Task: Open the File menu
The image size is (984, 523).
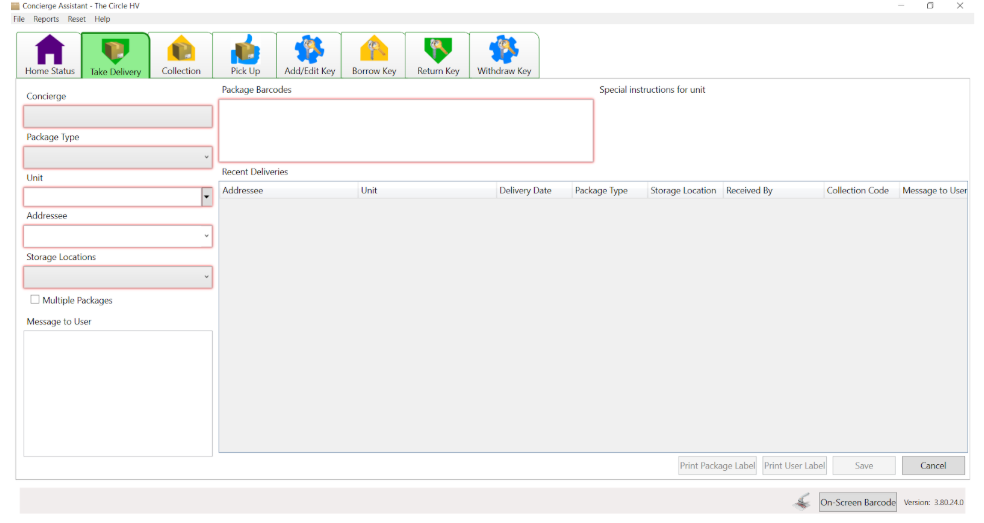Action: point(19,19)
